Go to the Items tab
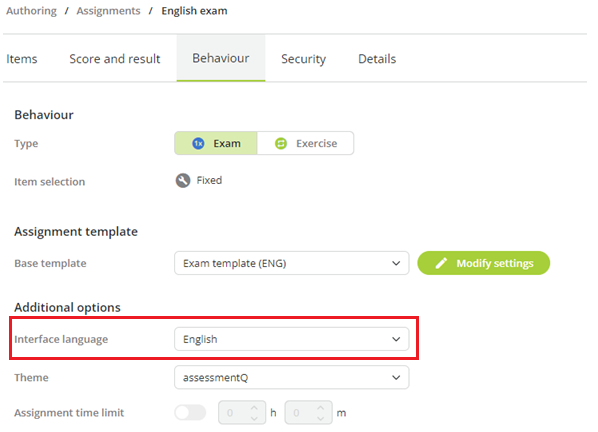The width and height of the screenshot is (598, 432). click(x=22, y=59)
